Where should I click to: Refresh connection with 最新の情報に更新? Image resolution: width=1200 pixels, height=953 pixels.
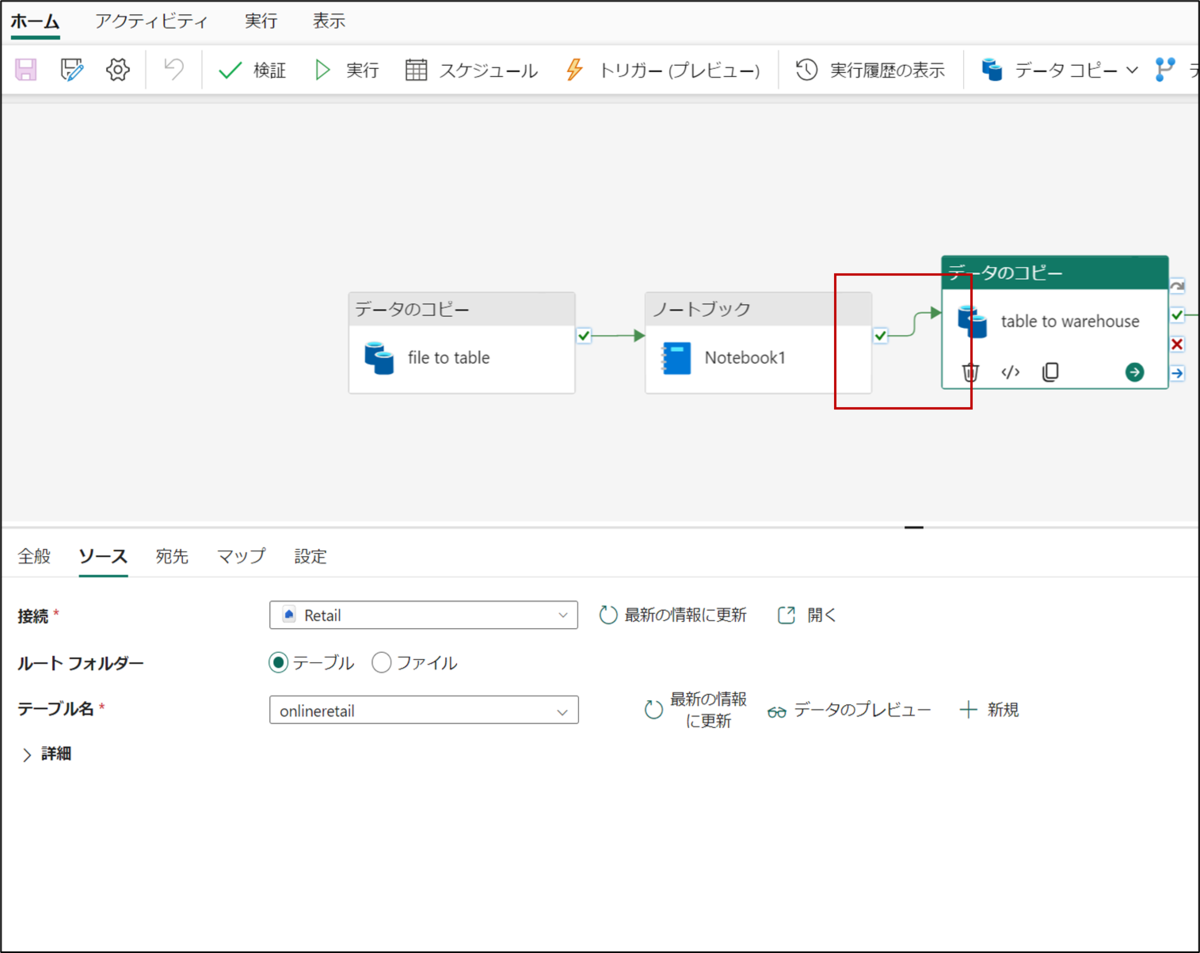coord(673,615)
